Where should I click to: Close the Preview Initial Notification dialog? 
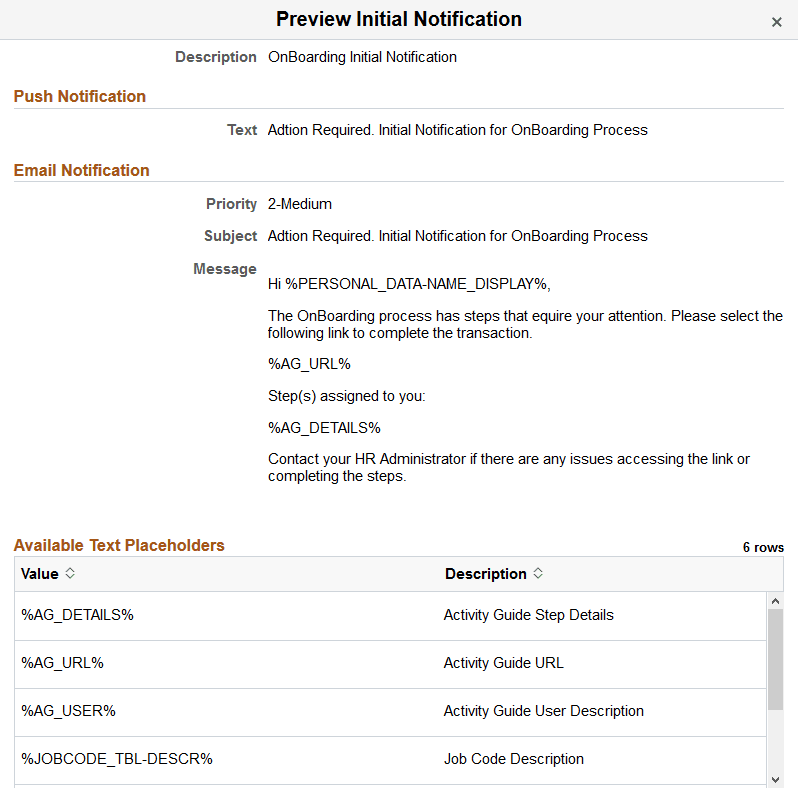(776, 22)
